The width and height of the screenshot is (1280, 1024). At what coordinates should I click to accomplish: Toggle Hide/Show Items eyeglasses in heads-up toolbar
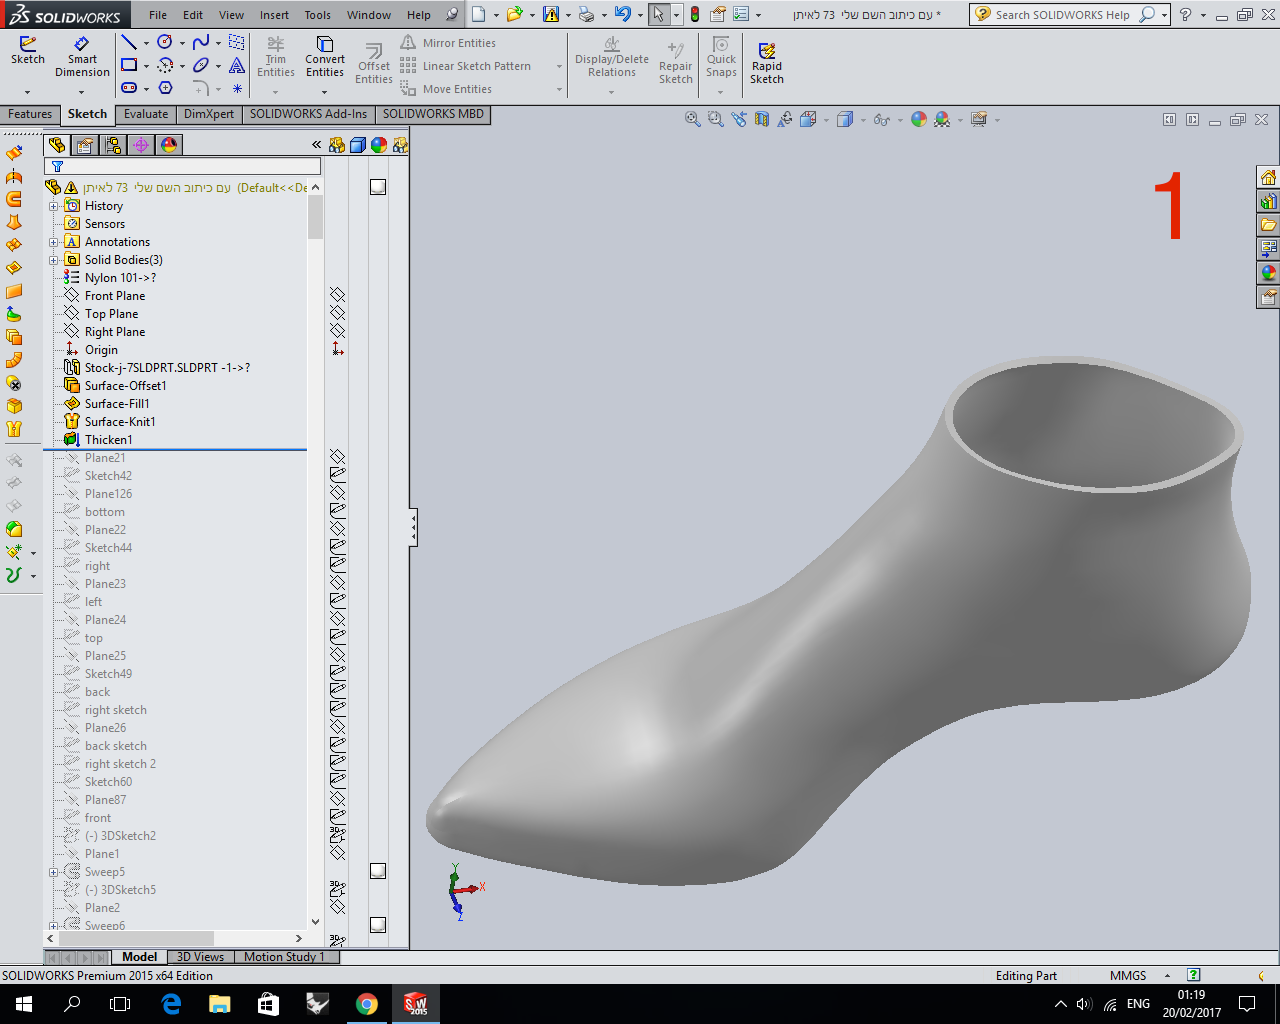(881, 119)
